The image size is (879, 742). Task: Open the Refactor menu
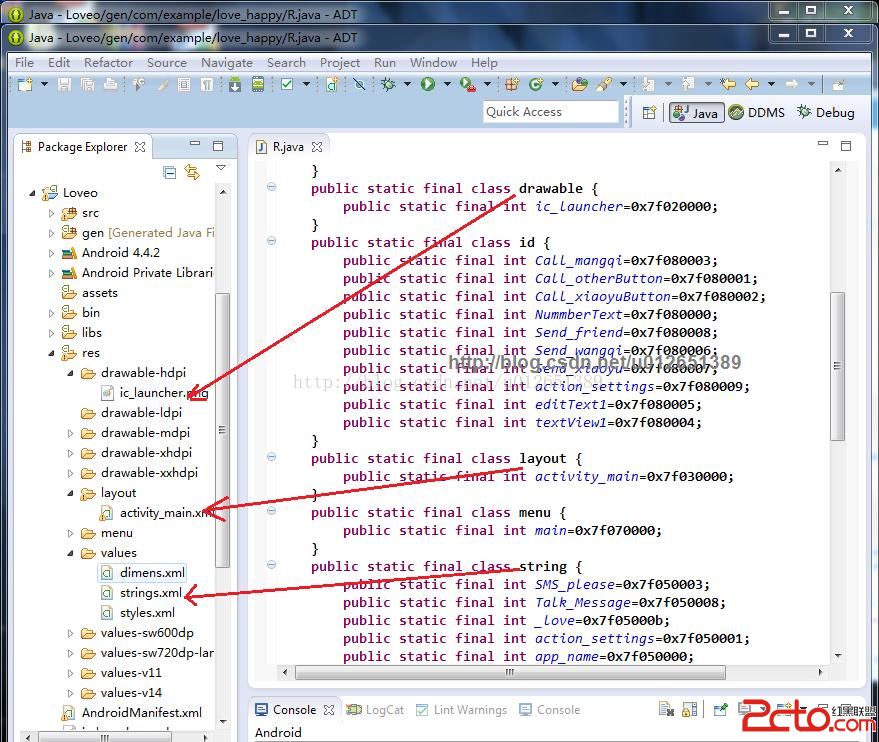tap(108, 62)
